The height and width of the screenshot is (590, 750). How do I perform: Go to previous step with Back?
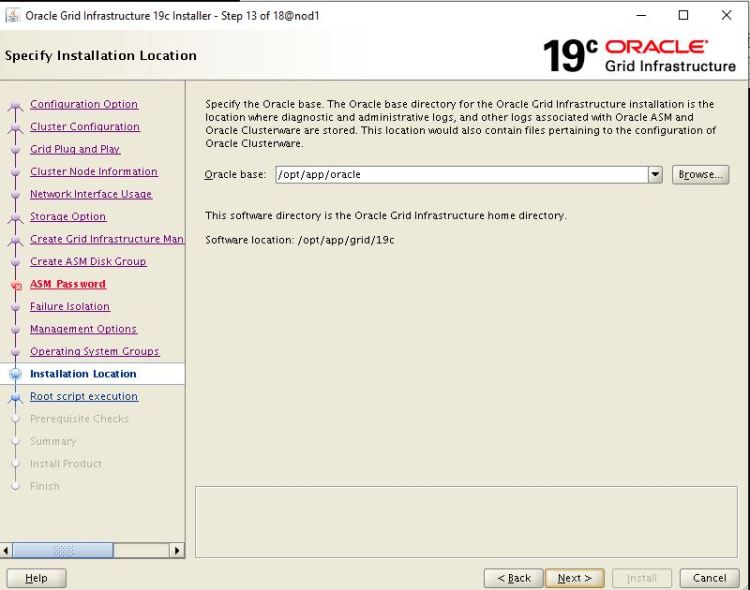(513, 578)
